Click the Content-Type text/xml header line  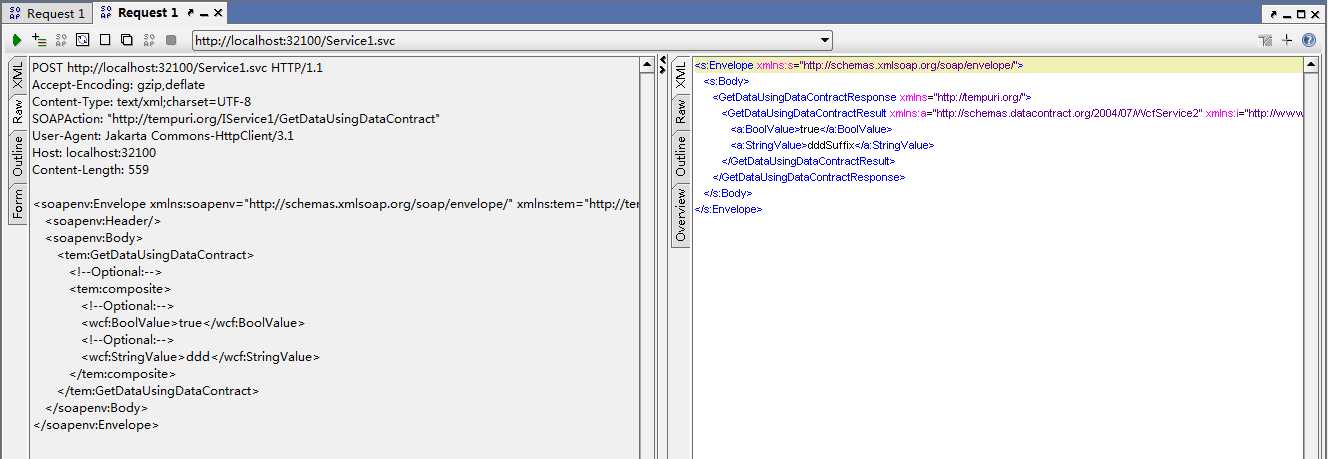[x=142, y=101]
